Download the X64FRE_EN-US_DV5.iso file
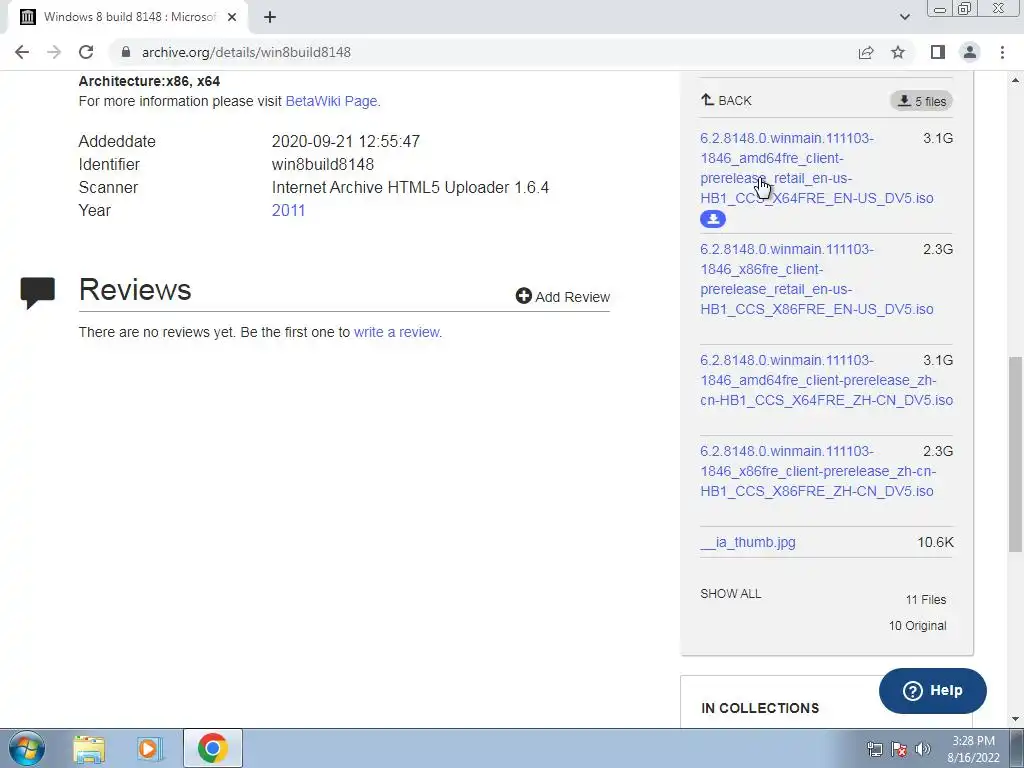1024x768 pixels. pyautogui.click(x=816, y=168)
